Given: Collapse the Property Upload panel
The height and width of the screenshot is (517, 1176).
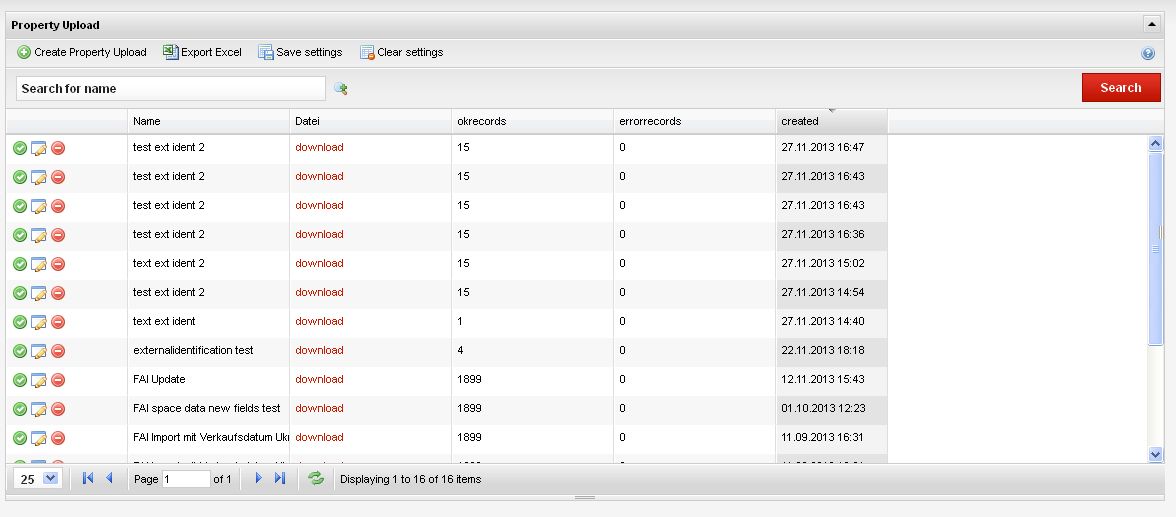Looking at the screenshot, I should coord(1152,25).
